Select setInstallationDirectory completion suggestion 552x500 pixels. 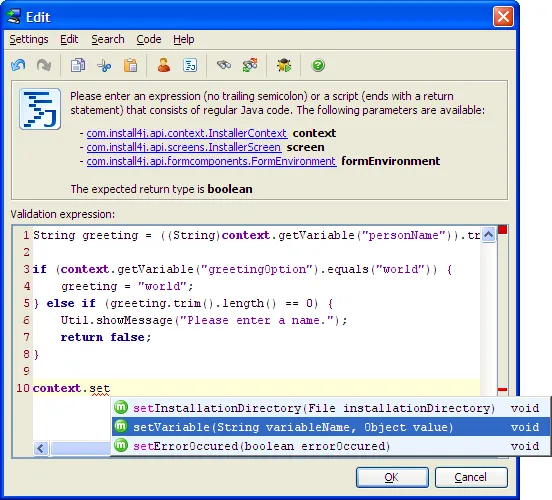(331, 408)
